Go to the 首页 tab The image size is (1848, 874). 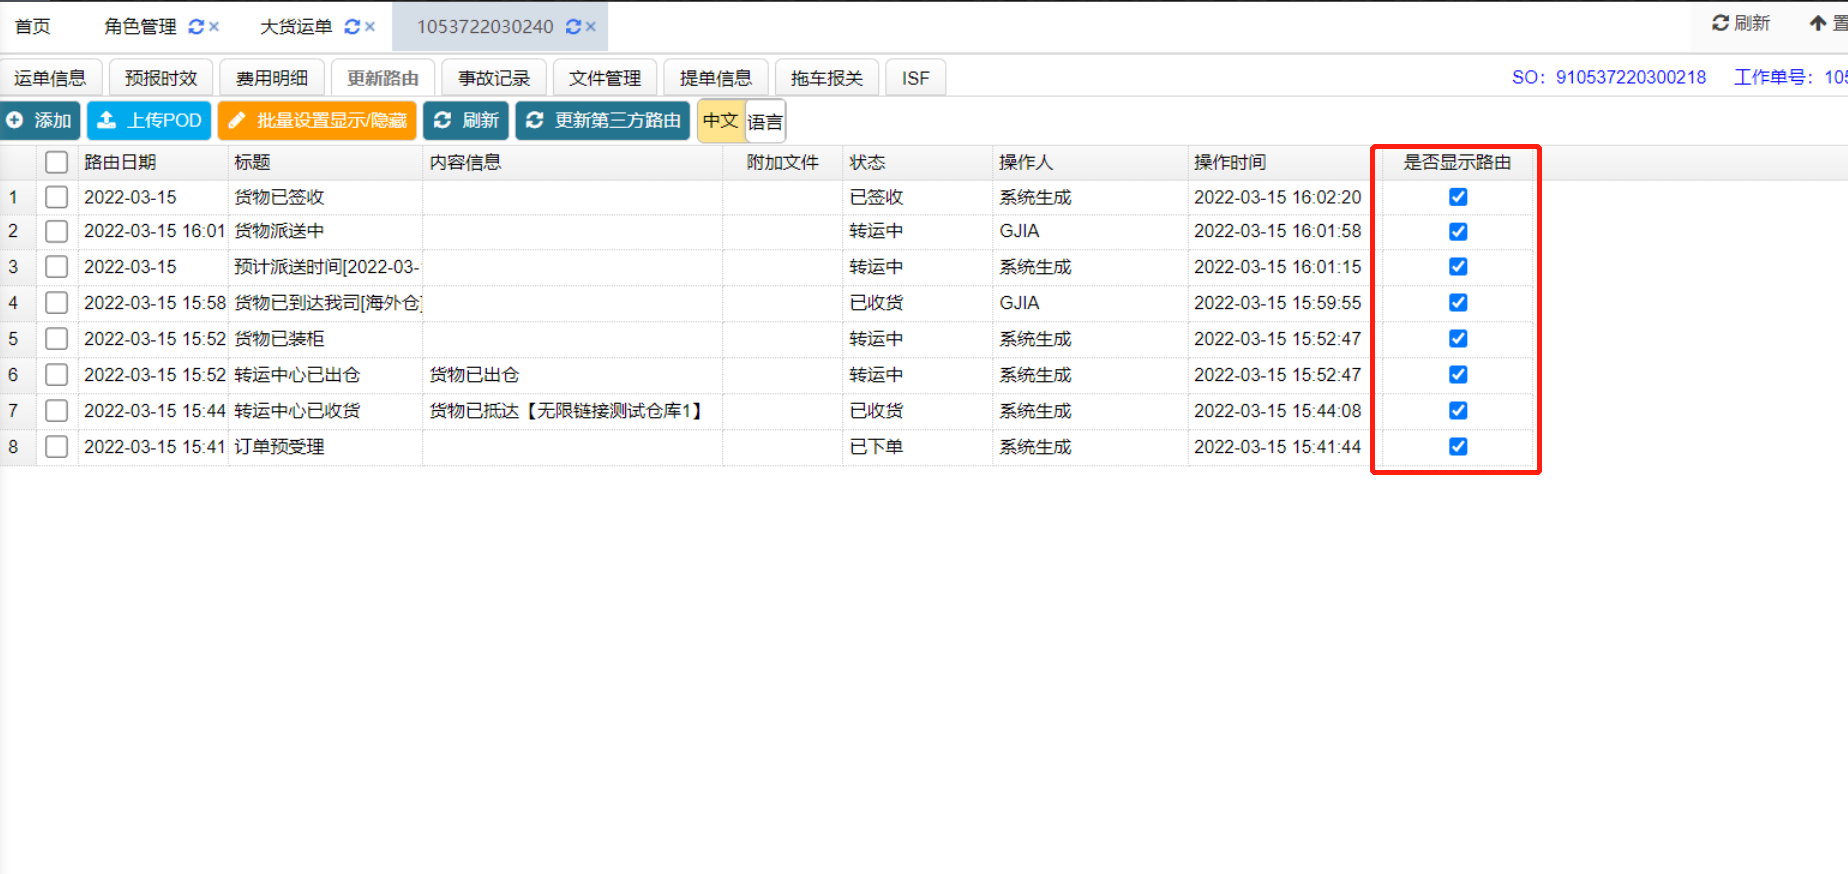click(x=33, y=27)
